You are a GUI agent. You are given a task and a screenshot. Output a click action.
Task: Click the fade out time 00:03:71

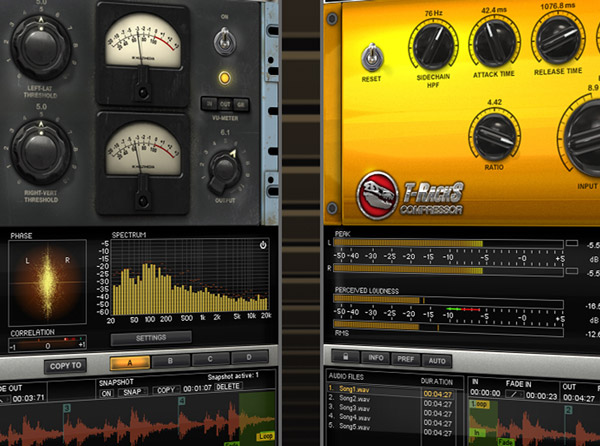28,399
